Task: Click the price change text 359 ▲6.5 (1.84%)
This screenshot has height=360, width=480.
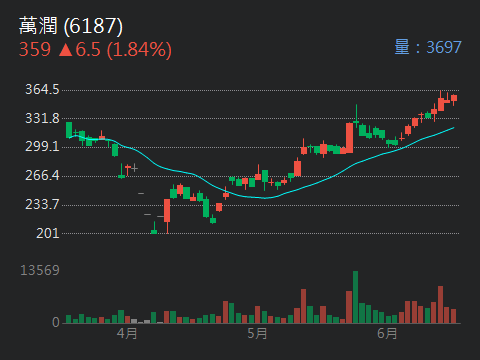Action: click(x=95, y=50)
